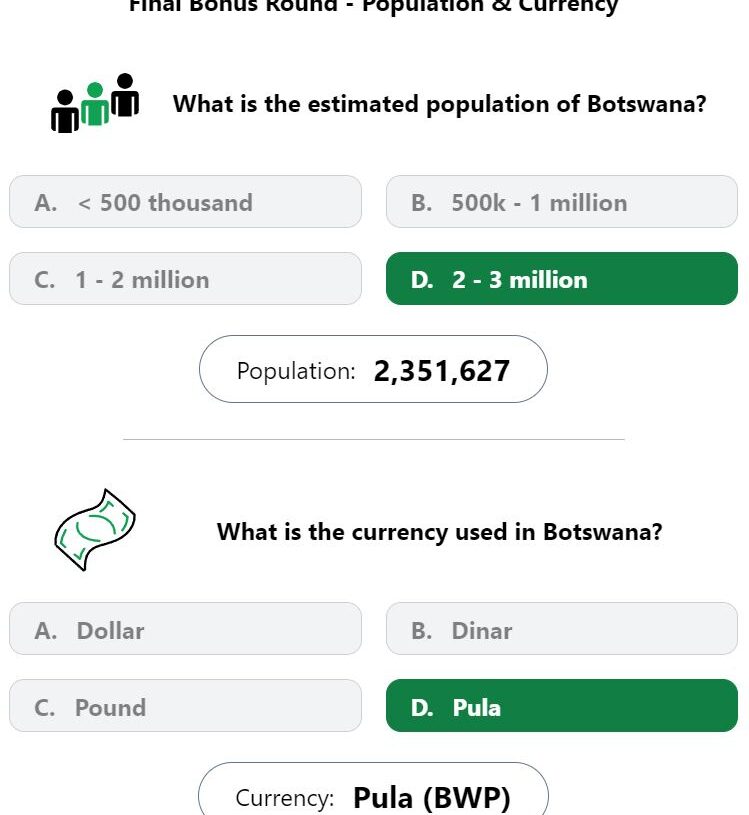Select answer A. < 500 thousand

pyautogui.click(x=186, y=202)
